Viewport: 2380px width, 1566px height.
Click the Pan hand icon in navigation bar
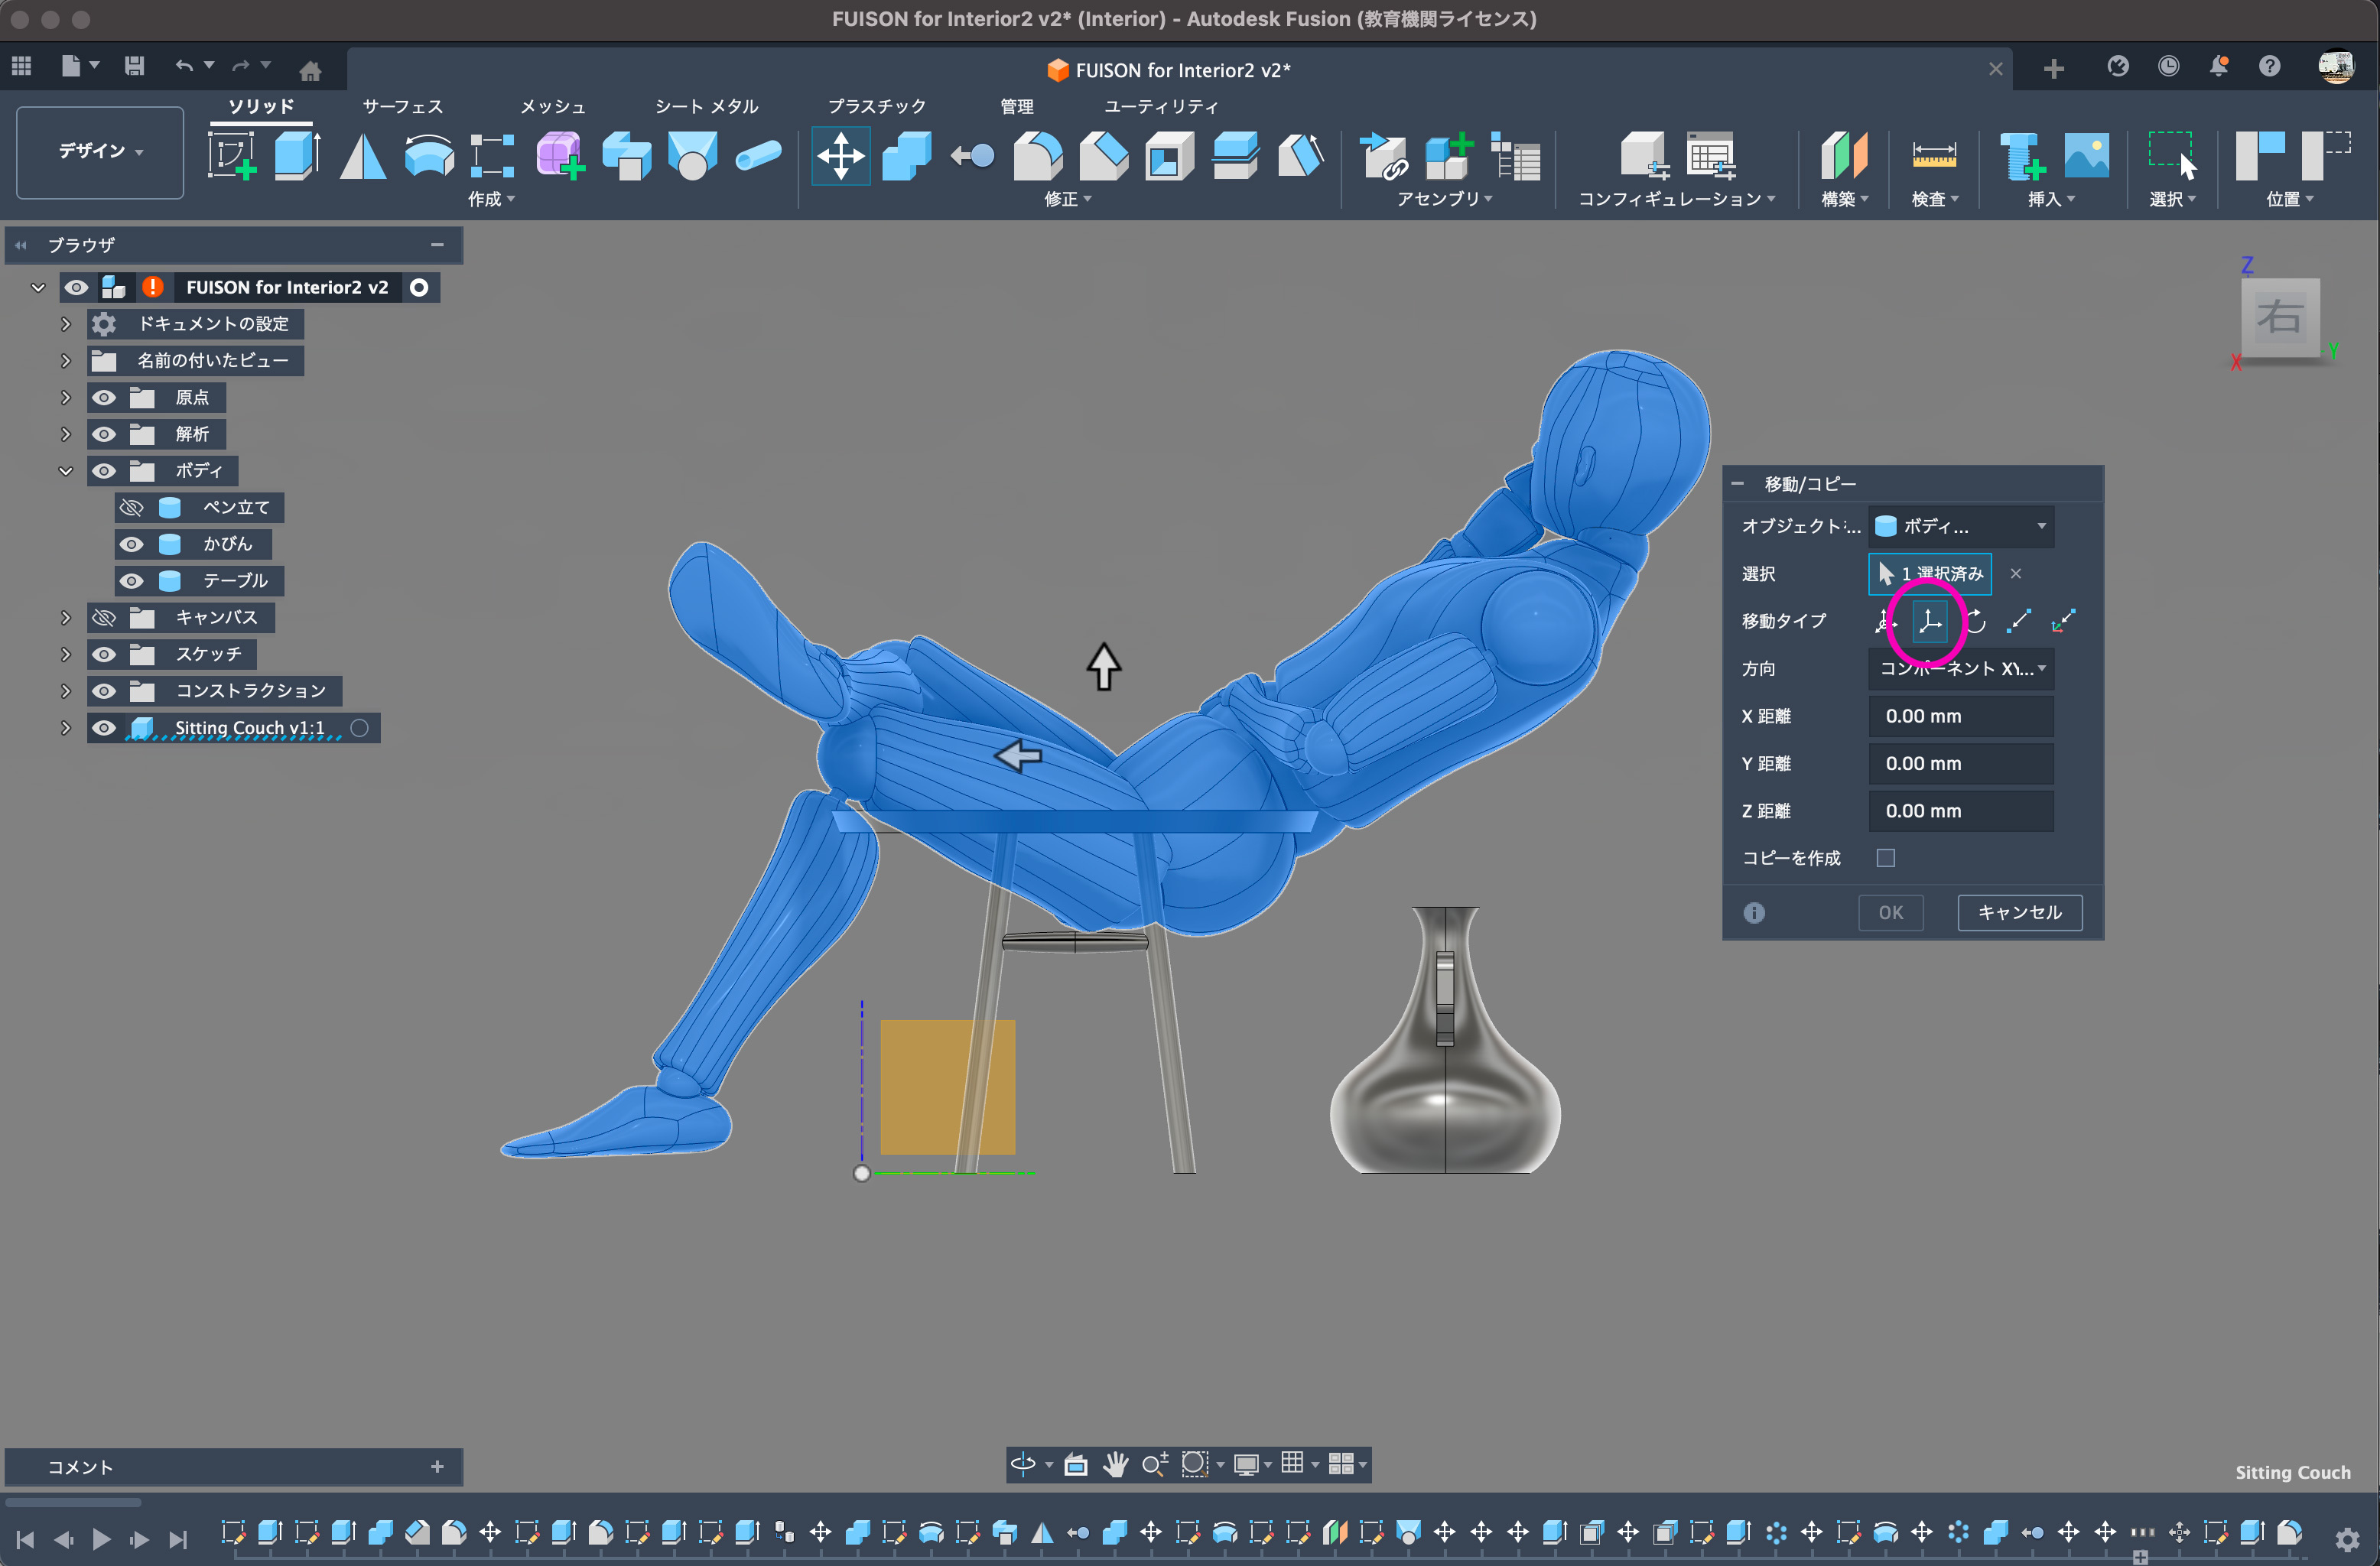click(1115, 1464)
